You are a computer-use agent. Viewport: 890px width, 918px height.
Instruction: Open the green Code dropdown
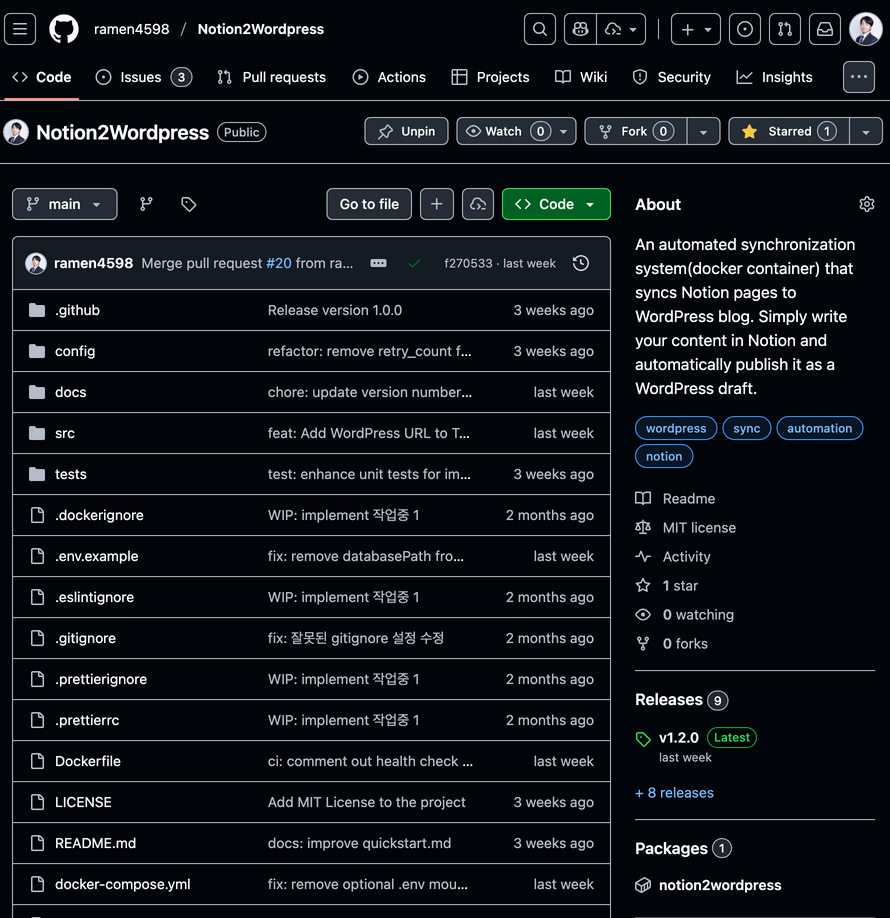(556, 204)
